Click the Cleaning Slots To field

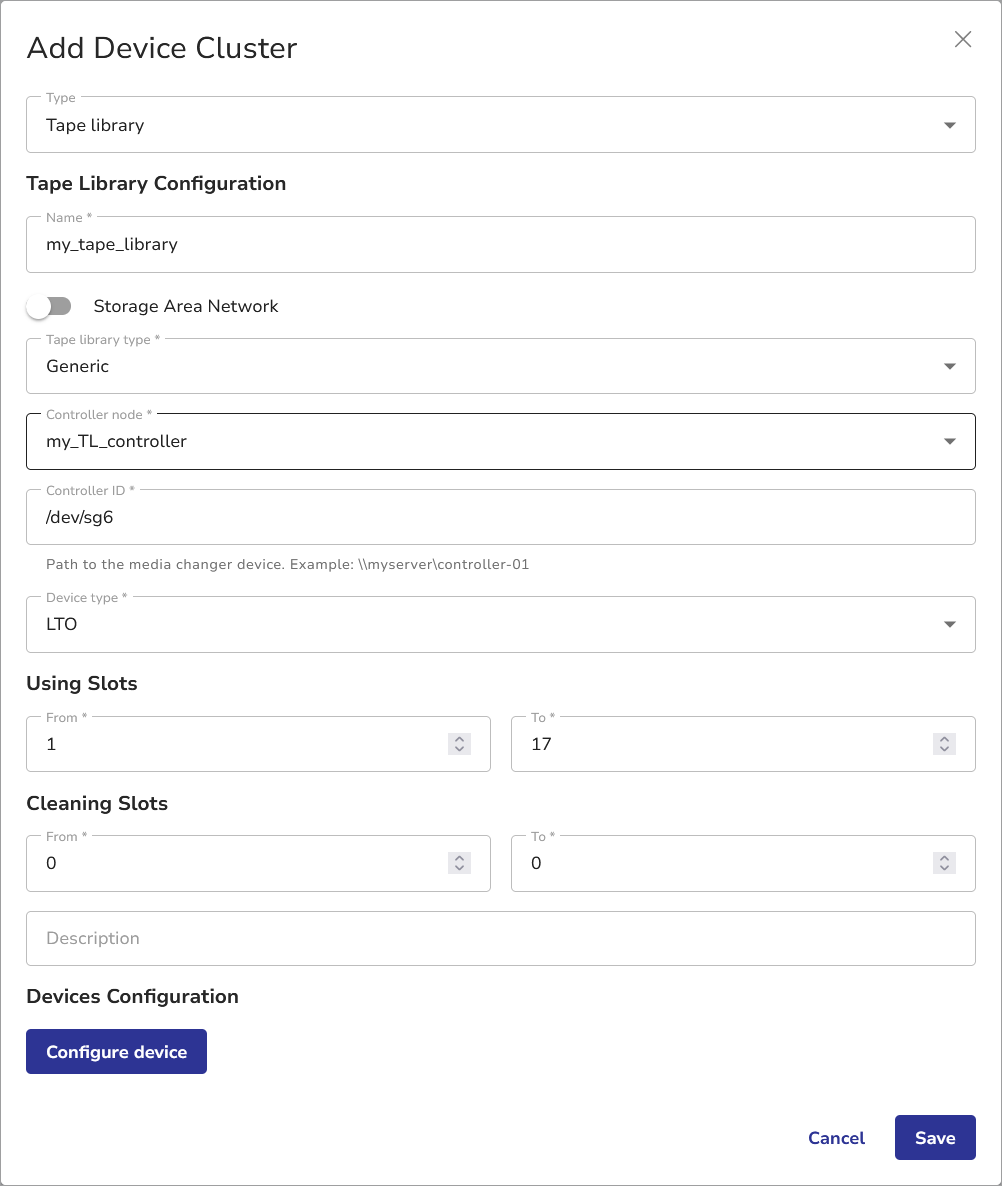tap(720, 863)
